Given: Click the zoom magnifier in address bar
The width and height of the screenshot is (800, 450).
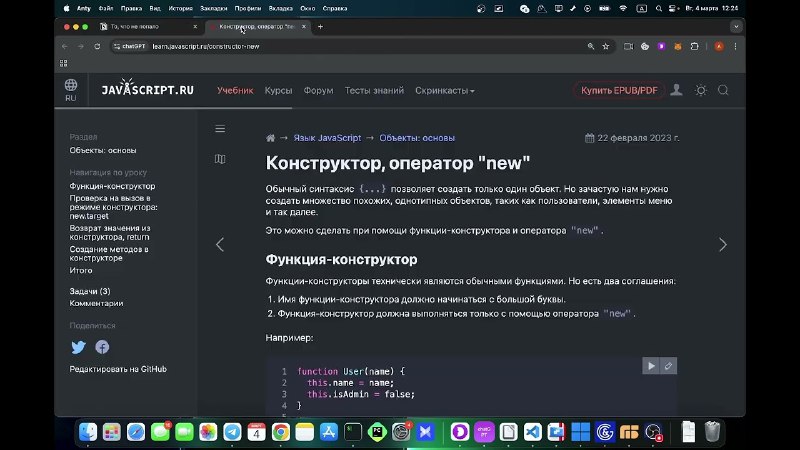Looking at the screenshot, I should [x=591, y=46].
